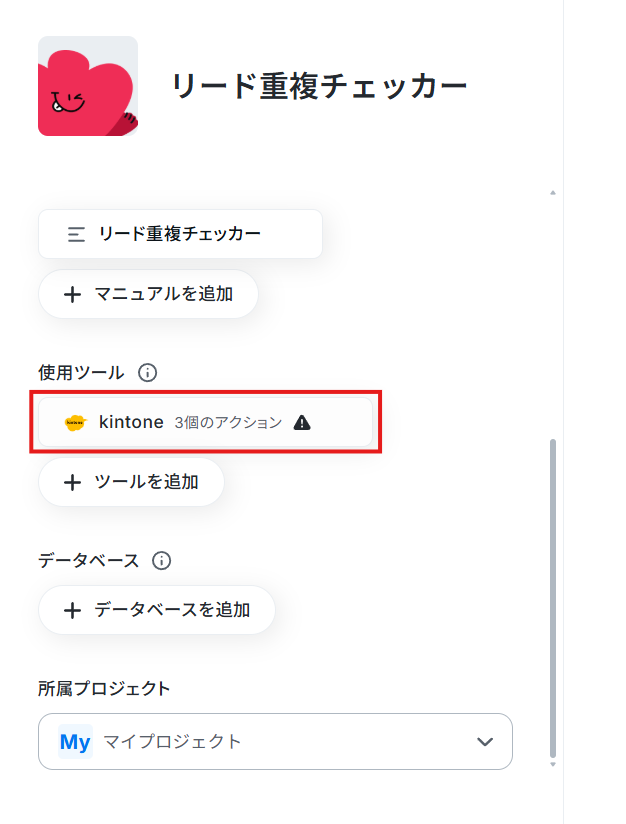Click the warning triangle on kintone row

[x=302, y=422]
